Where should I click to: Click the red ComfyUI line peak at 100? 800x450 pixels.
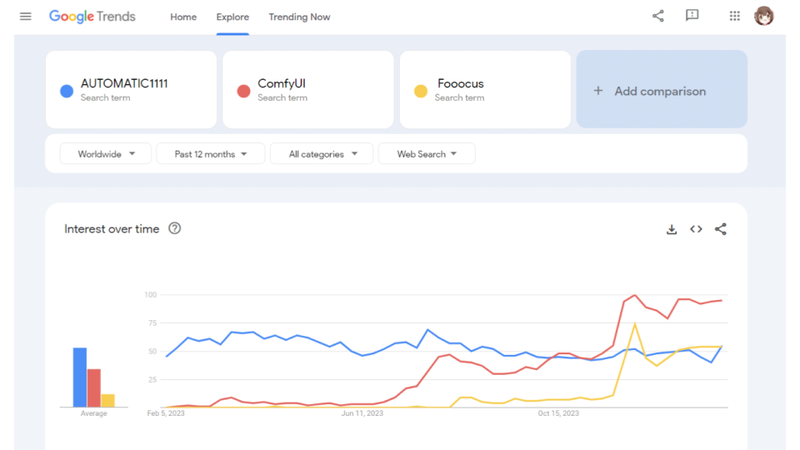[635, 295]
